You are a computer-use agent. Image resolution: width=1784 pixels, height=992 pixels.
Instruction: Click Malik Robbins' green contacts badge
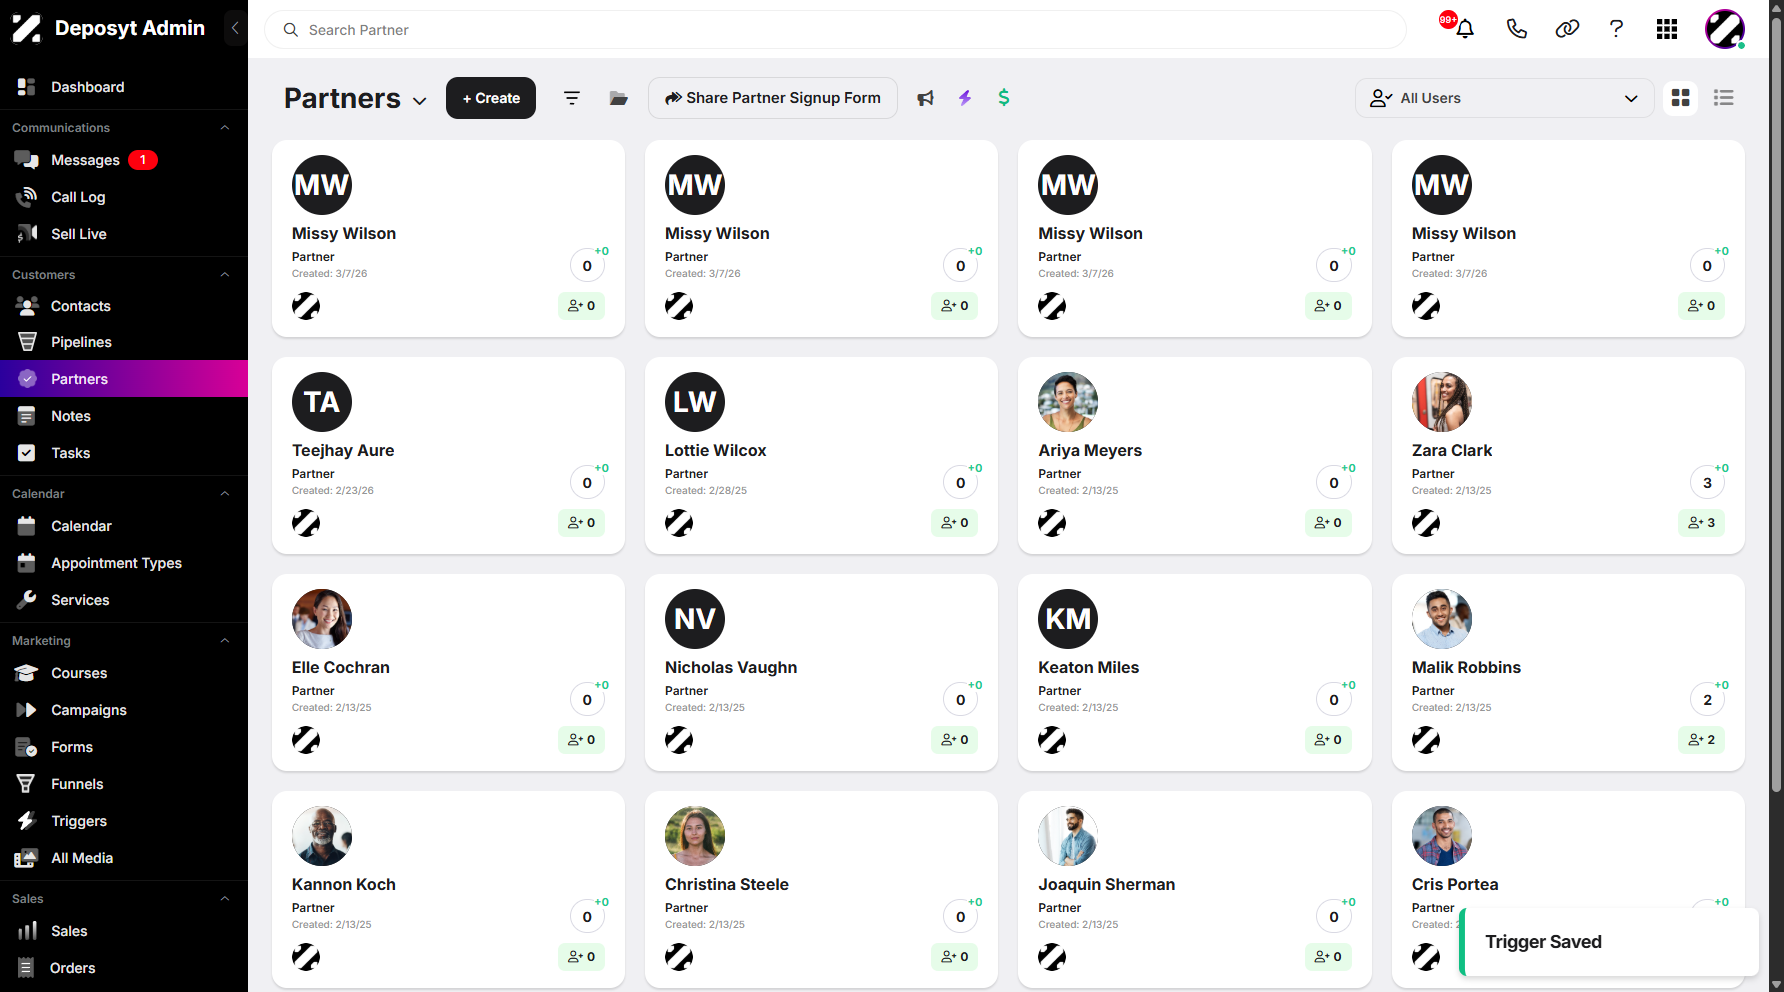point(1701,740)
